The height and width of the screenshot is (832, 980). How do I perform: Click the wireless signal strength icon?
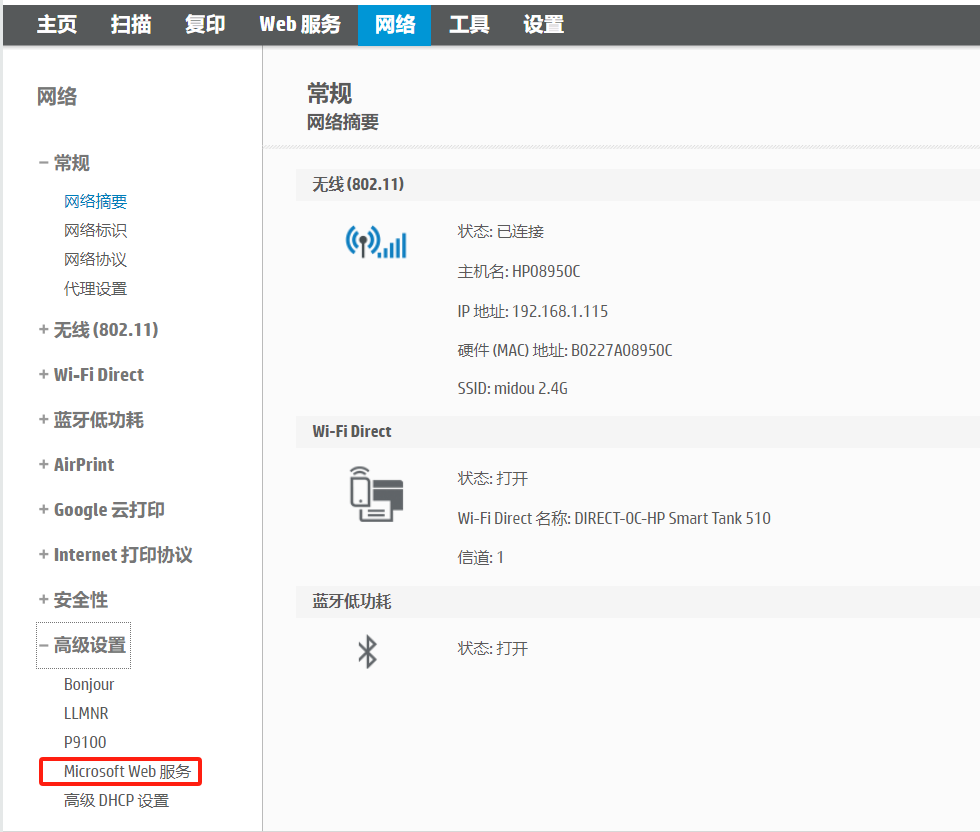tap(376, 243)
